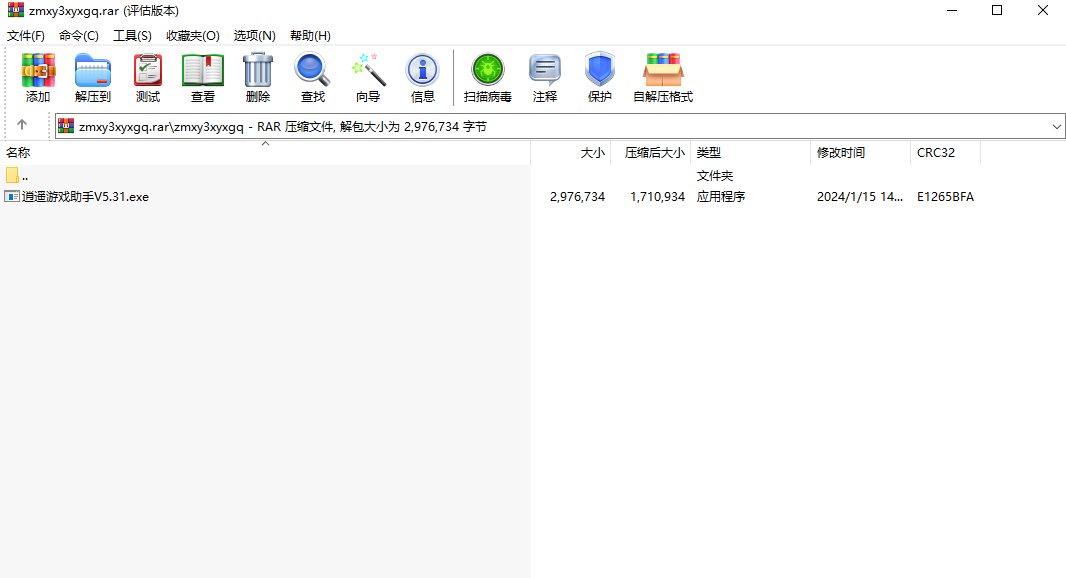Maximize the WinRAR window
The width and height of the screenshot is (1066, 578).
pyautogui.click(x=997, y=10)
